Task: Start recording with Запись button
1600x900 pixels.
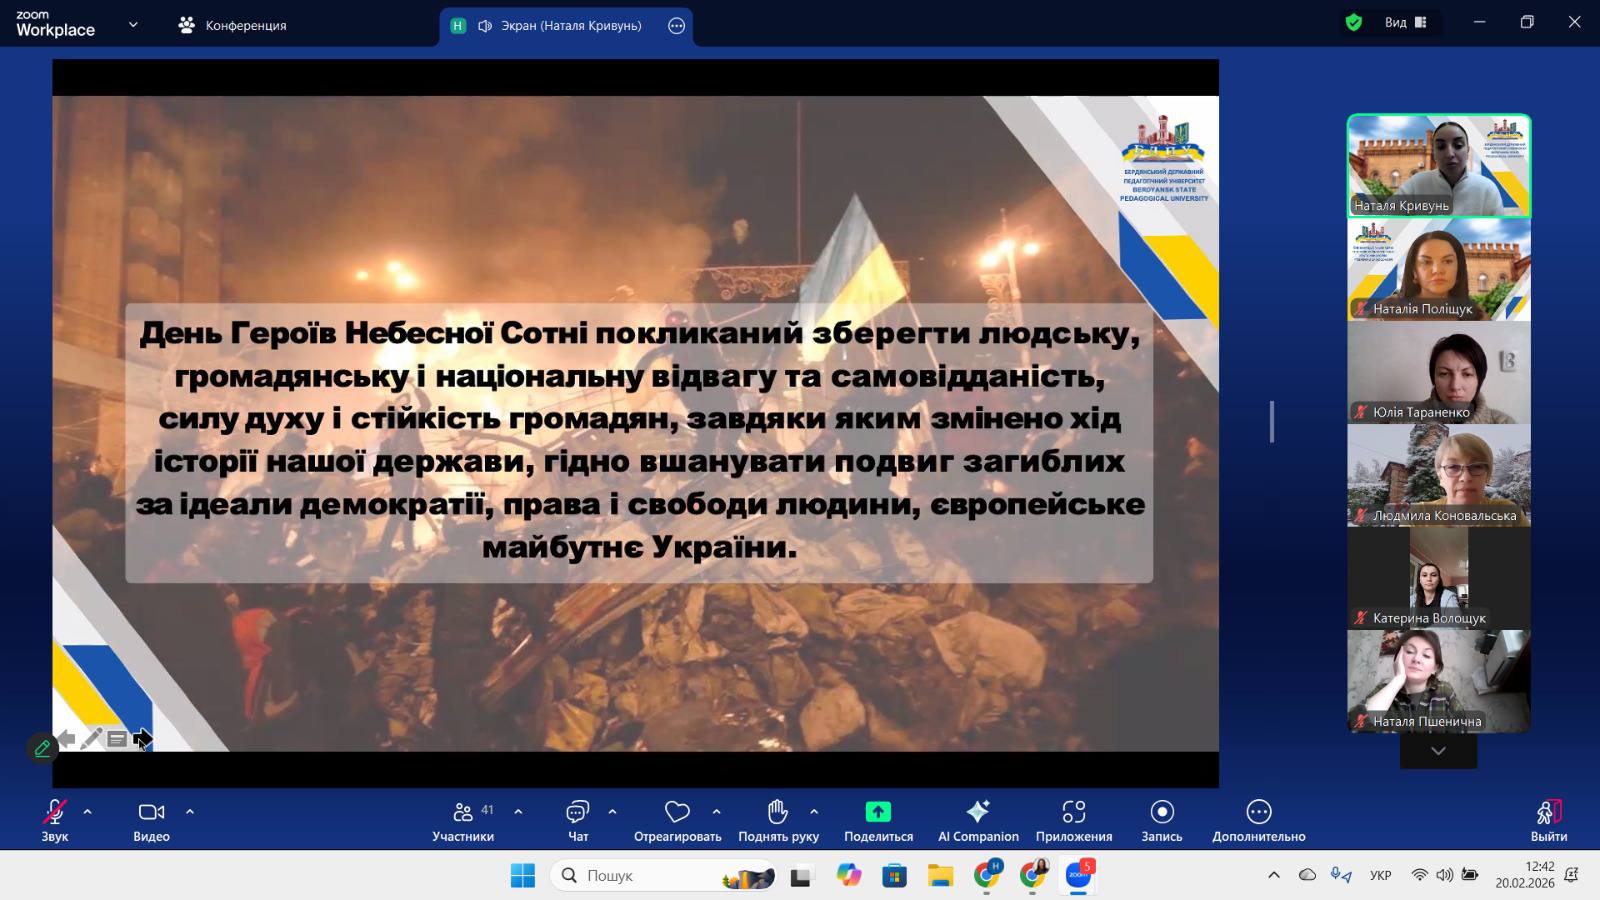Action: coord(1162,812)
